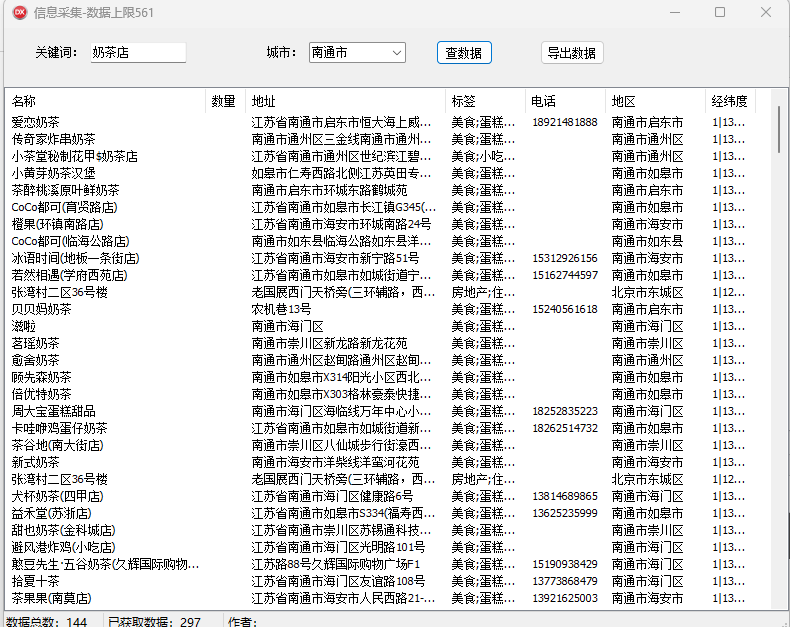This screenshot has width=790, height=627.
Task: Select the 冰语时间(地板一条街店) row
Action: [x=75, y=258]
